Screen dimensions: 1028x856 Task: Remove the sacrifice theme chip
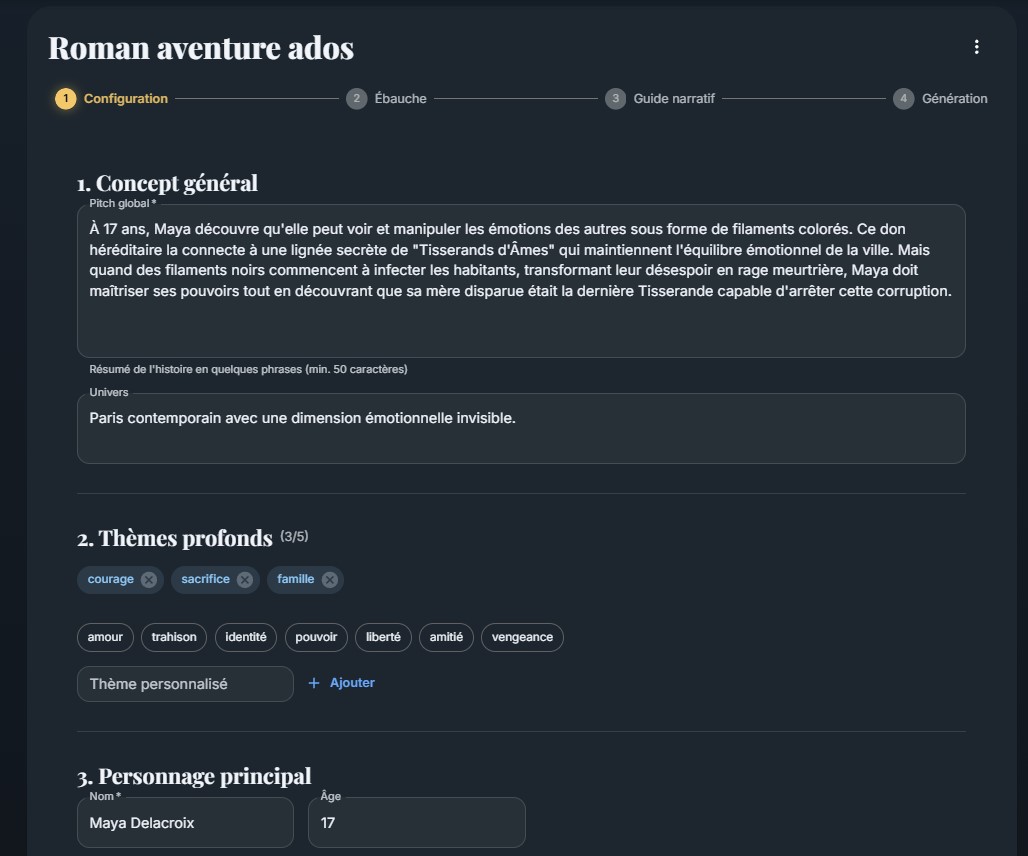pos(245,580)
